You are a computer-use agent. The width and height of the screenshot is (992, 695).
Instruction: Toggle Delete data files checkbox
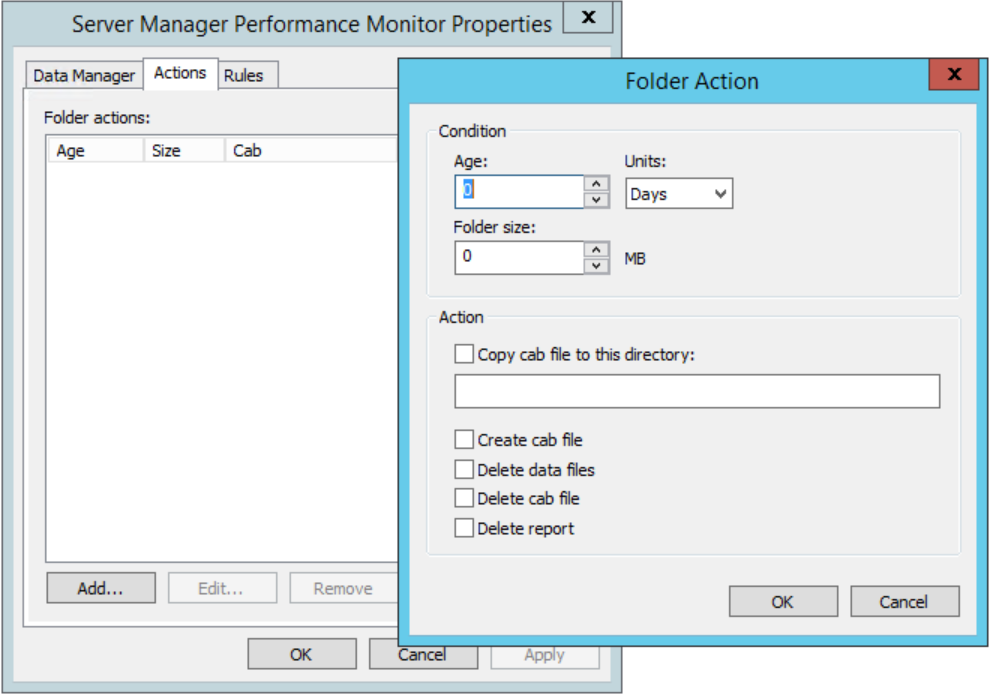tap(464, 469)
